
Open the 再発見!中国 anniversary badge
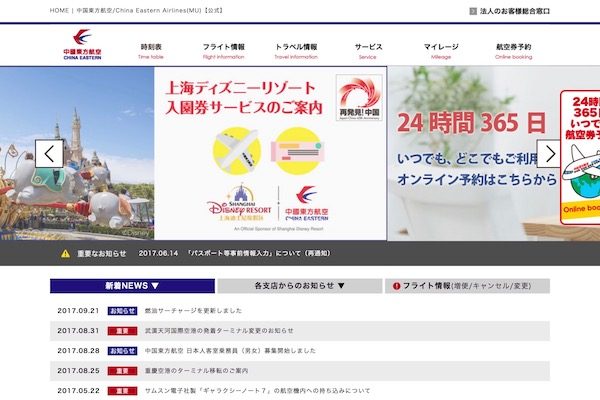point(359,98)
